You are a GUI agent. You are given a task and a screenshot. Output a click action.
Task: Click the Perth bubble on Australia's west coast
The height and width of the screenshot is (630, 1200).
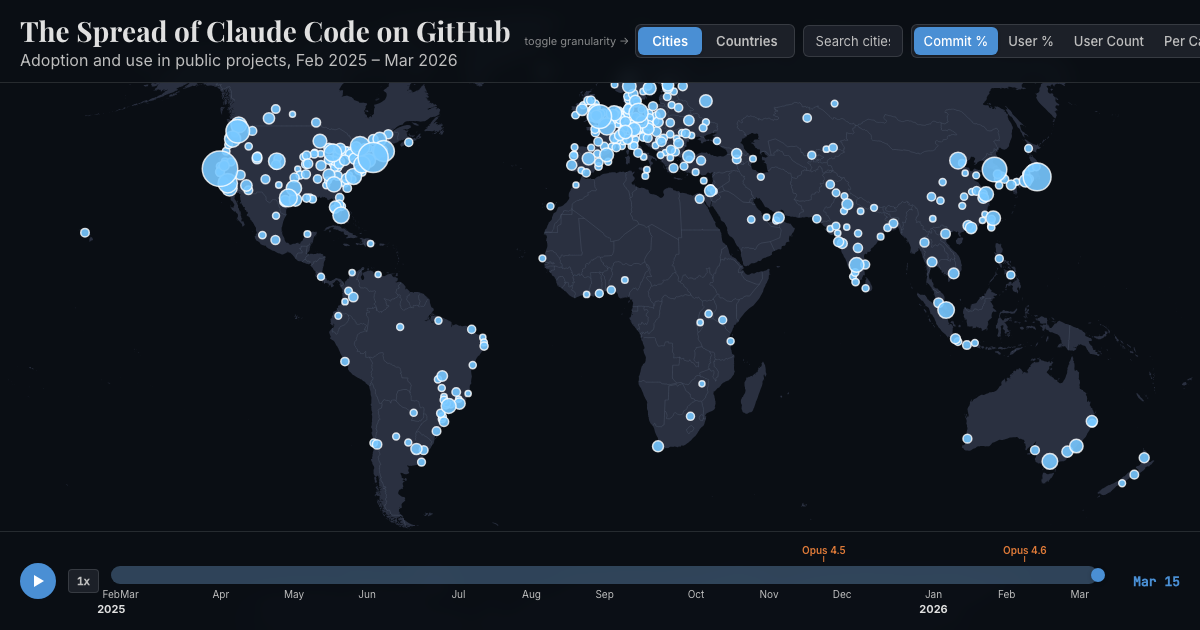967,438
